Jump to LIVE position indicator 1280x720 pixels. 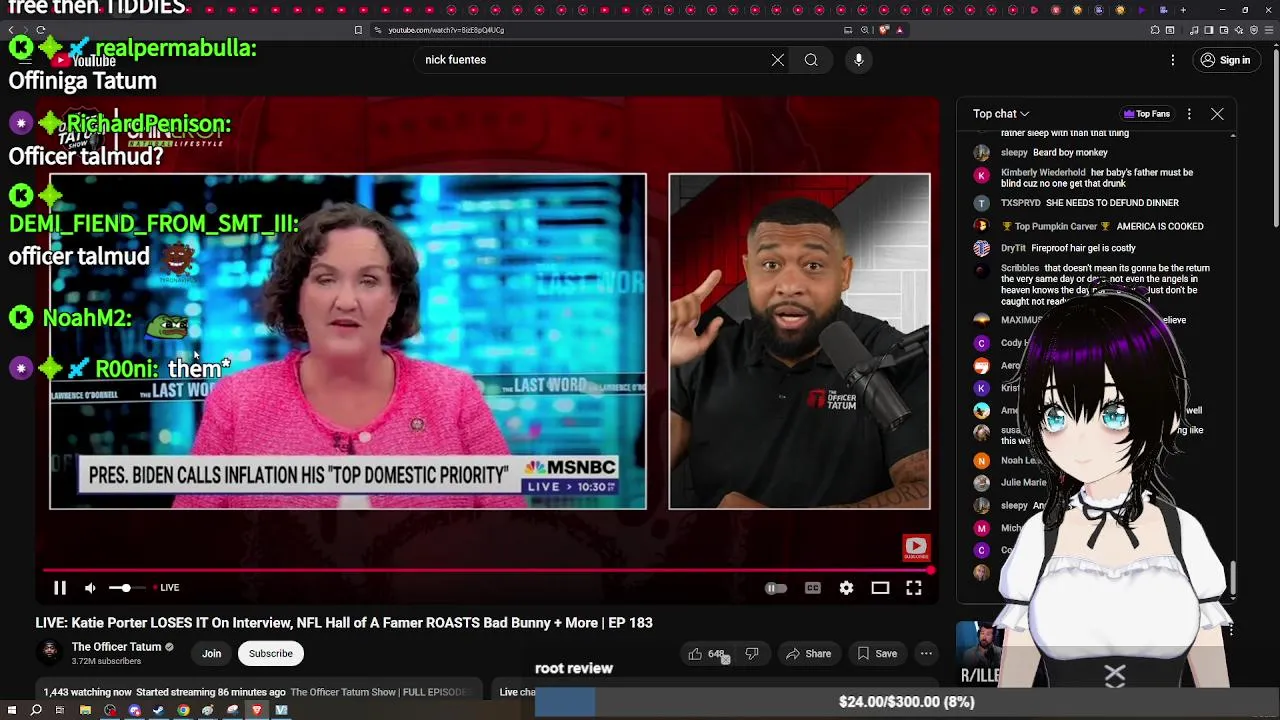167,588
